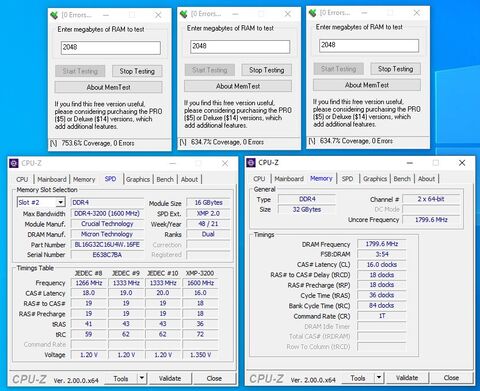
Task: Stop testing in the rightmost MemTest window
Action: (x=396, y=69)
